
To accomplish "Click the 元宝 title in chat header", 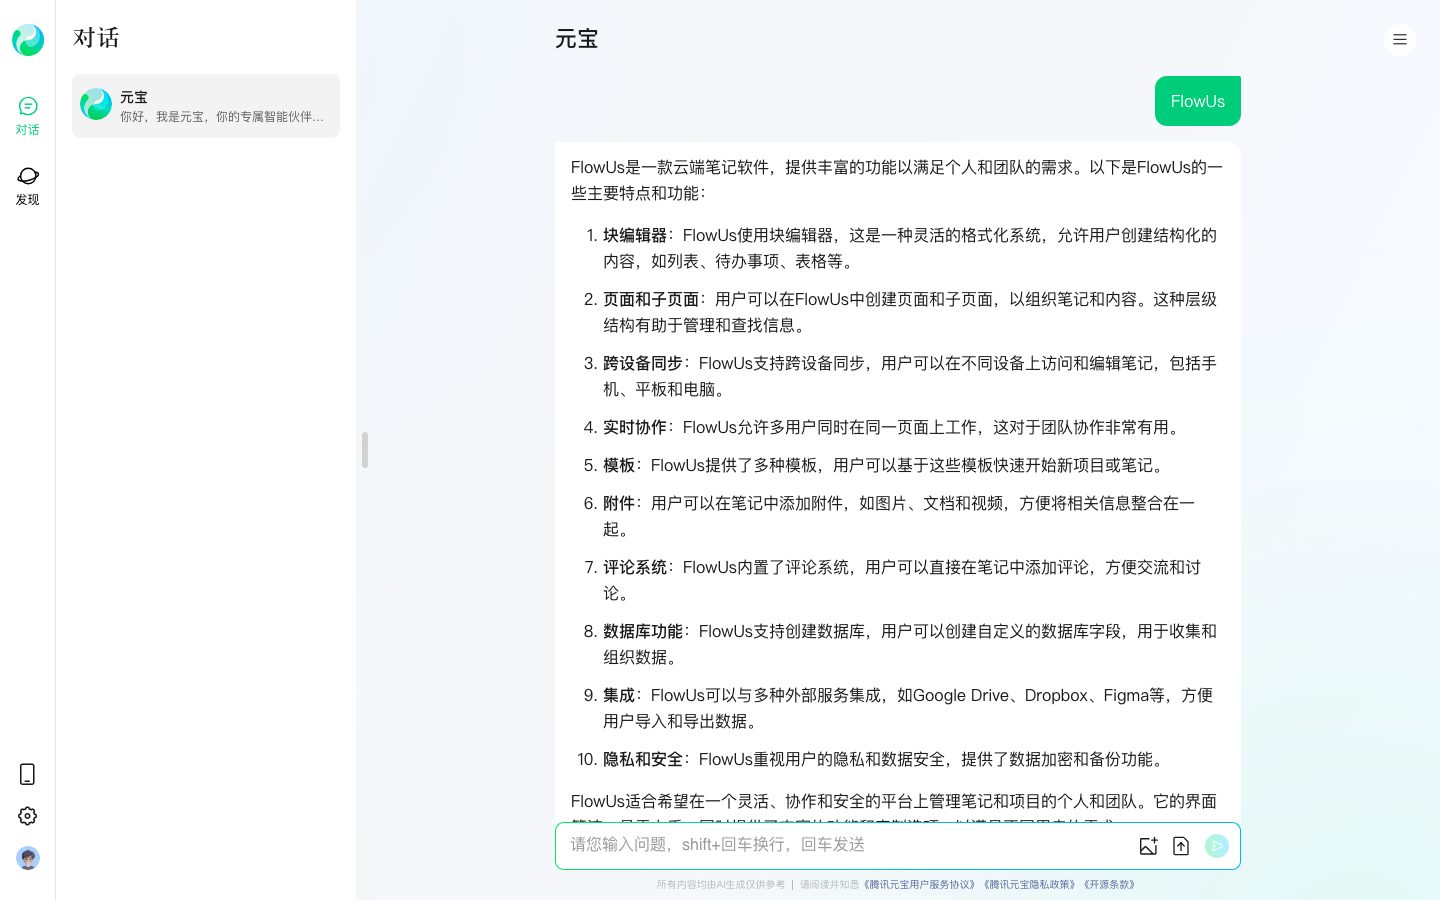I will tap(577, 39).
